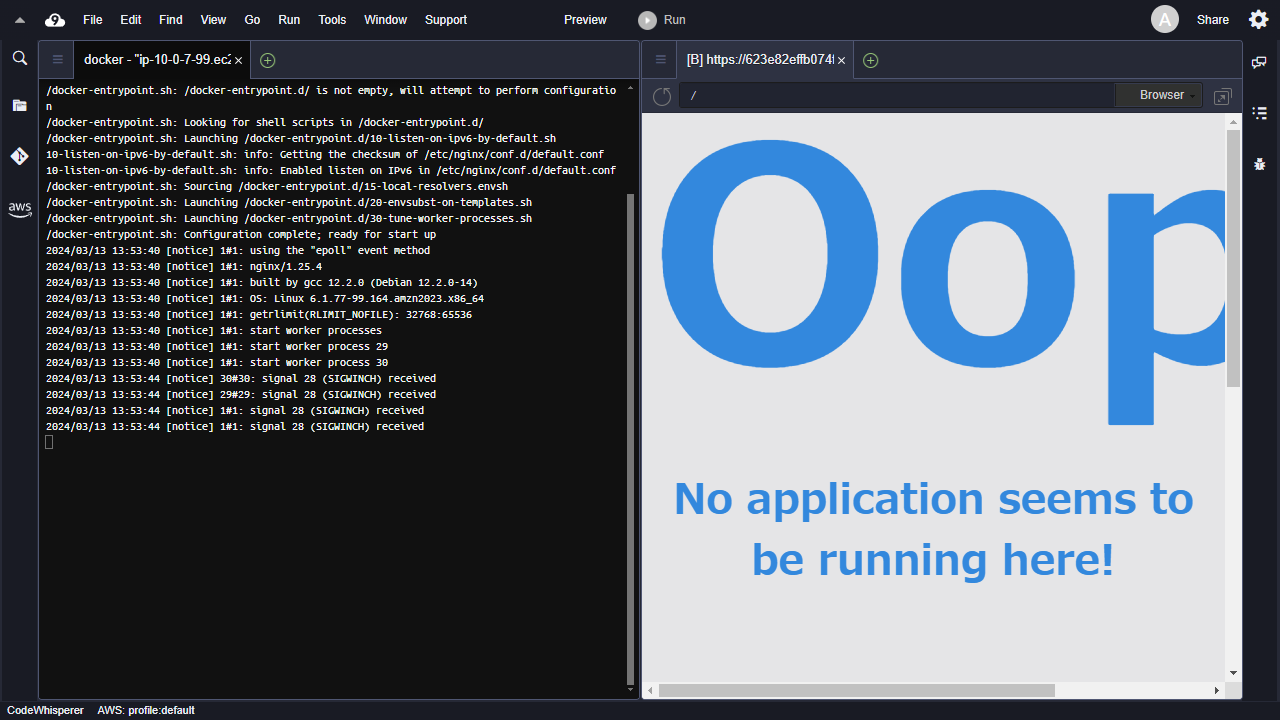Screen dimensions: 1280x720
Task: Open the Source Control git icon
Action: point(19,156)
